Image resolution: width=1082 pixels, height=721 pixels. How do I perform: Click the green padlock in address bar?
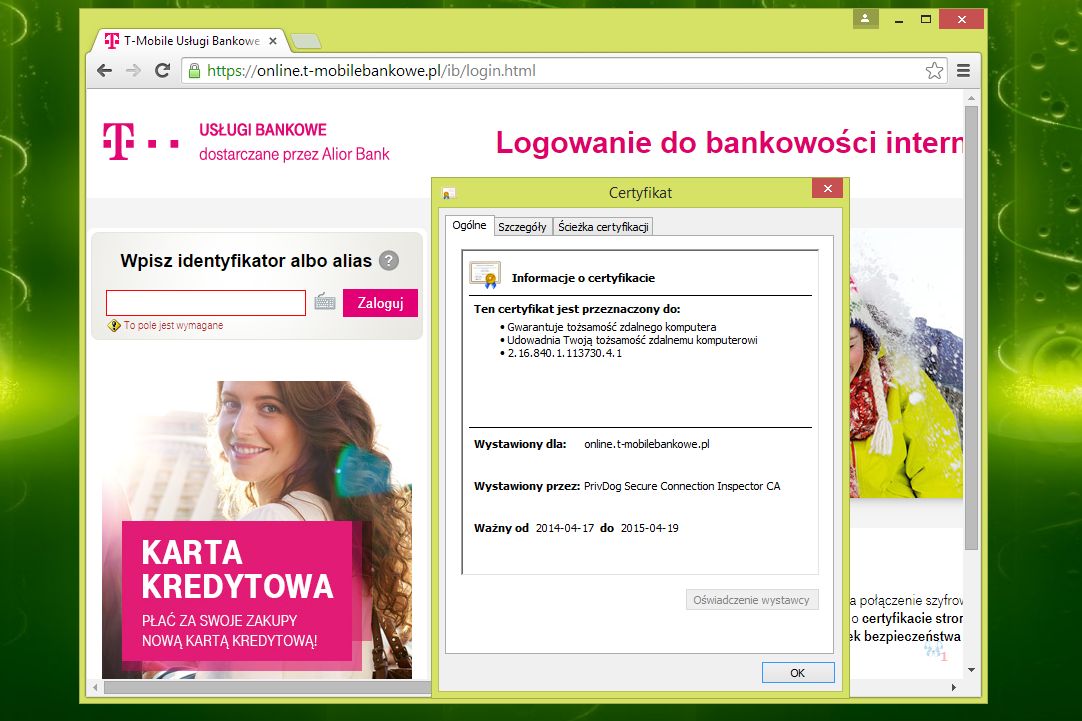click(195, 70)
